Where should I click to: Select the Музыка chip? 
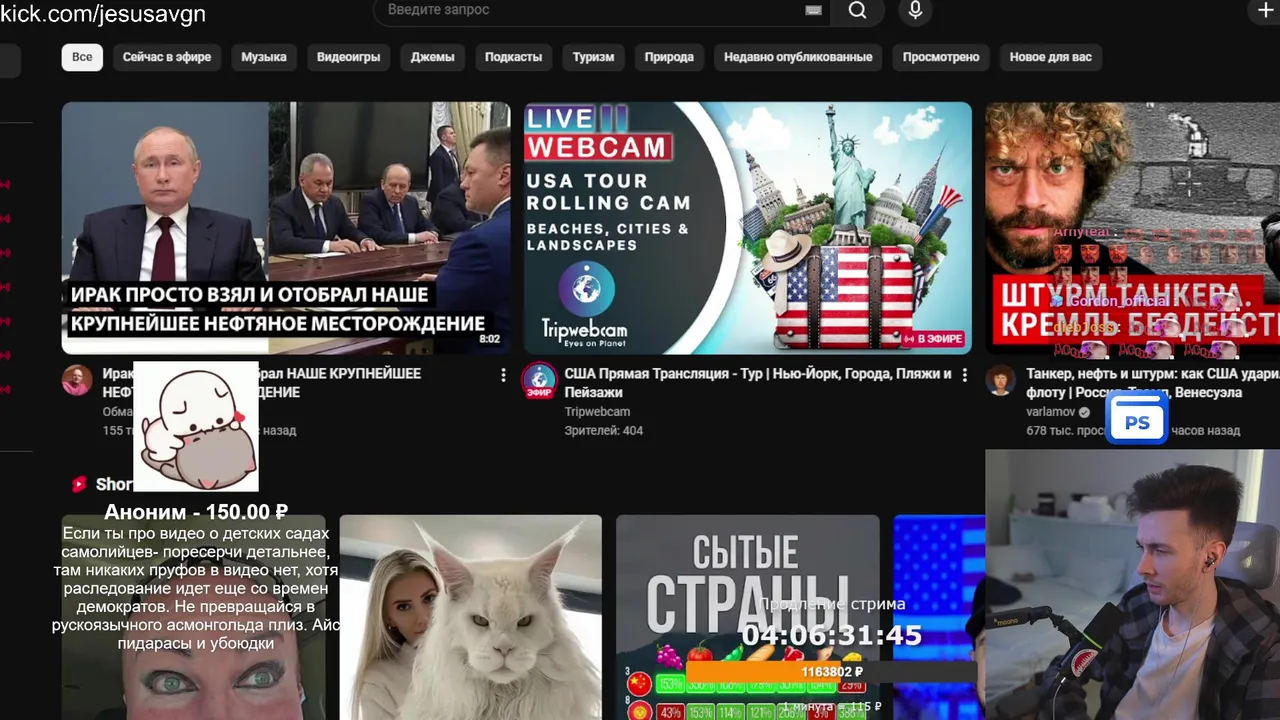point(264,57)
